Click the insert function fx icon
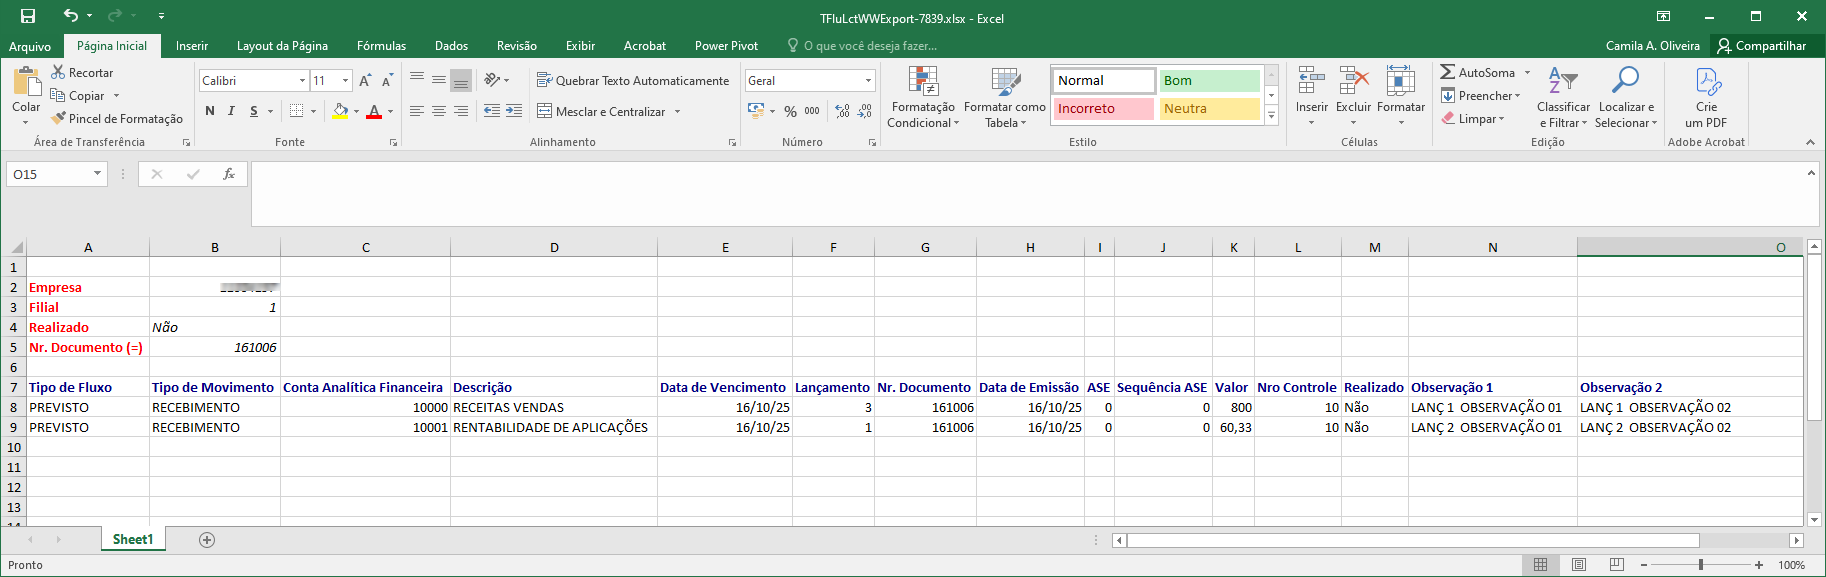The width and height of the screenshot is (1826, 577). point(228,174)
